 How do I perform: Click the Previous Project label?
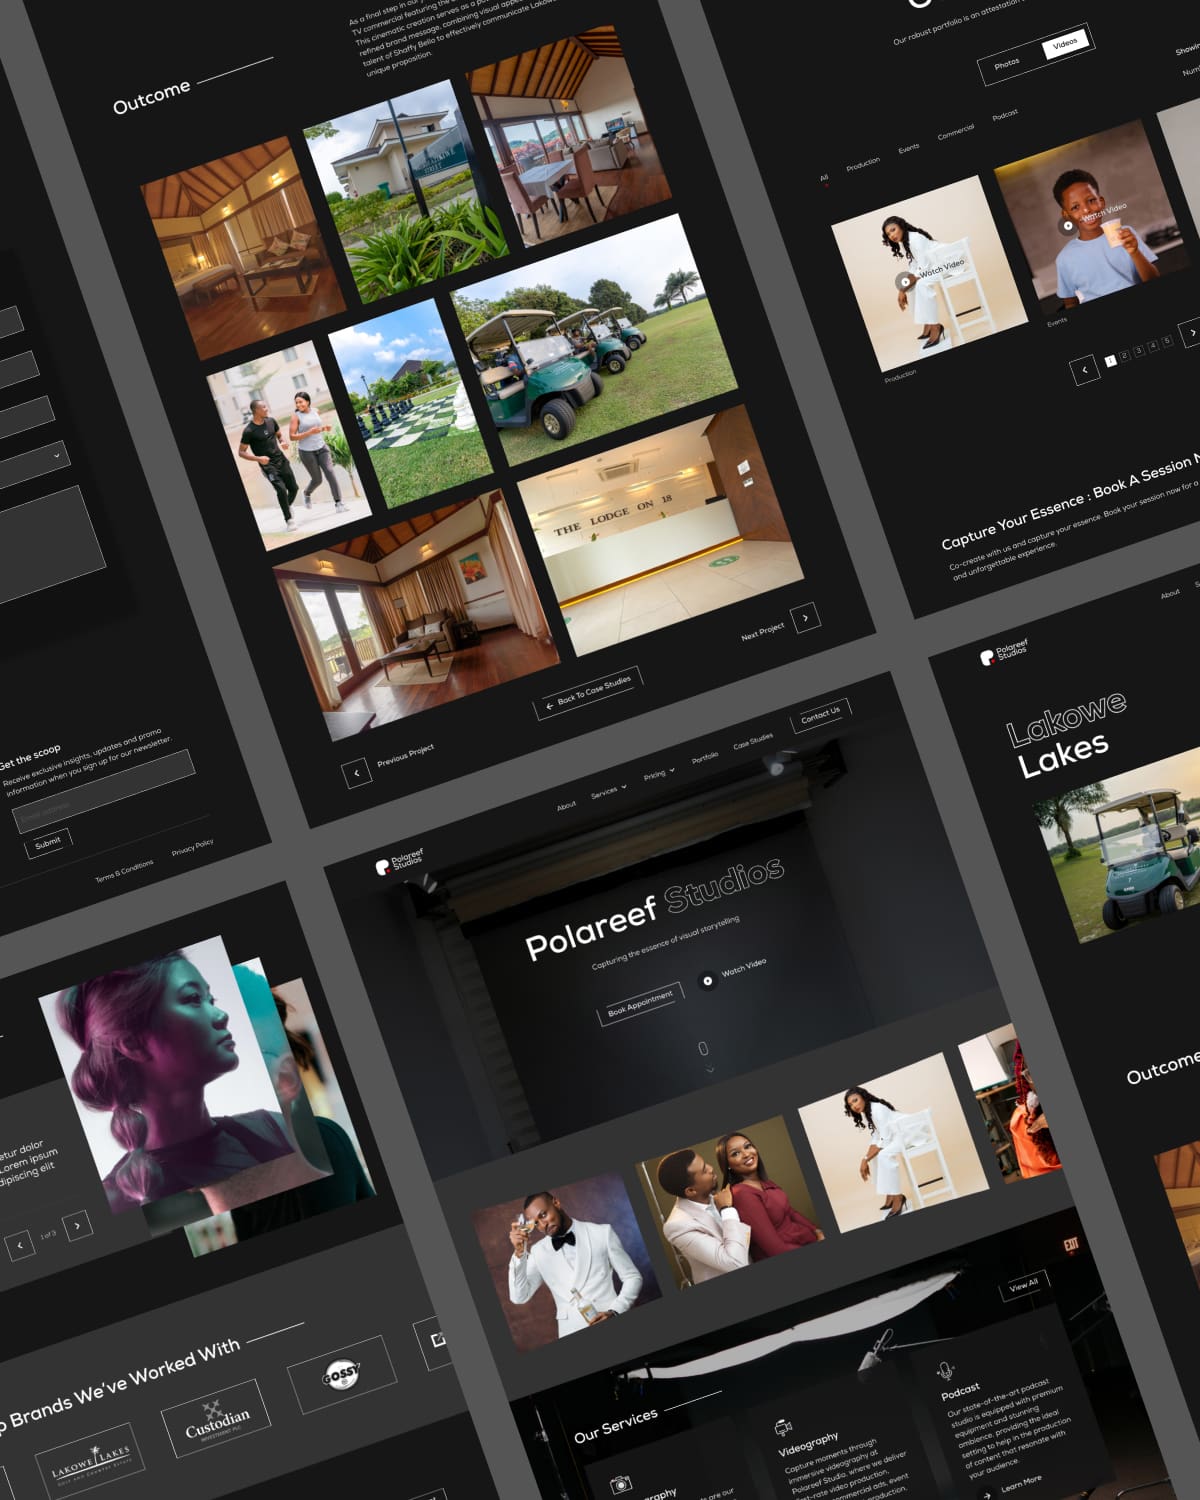tap(405, 757)
